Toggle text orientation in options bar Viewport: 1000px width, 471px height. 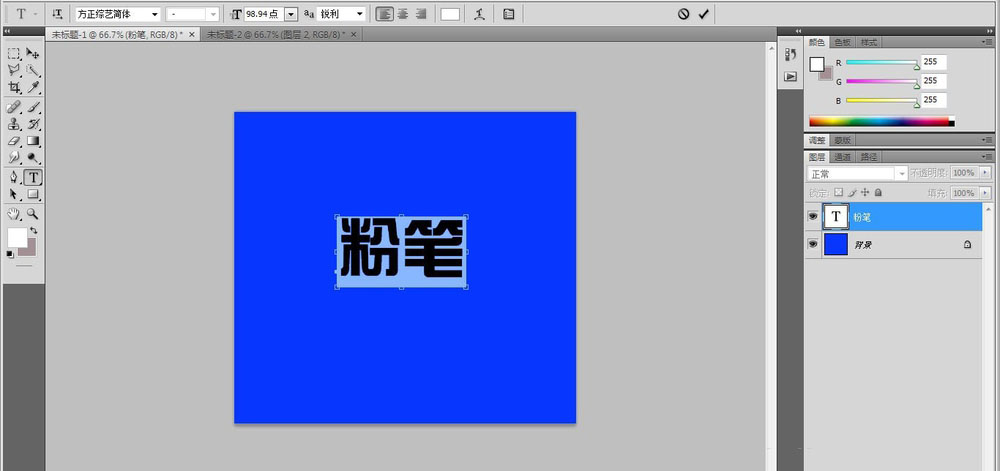click(57, 14)
